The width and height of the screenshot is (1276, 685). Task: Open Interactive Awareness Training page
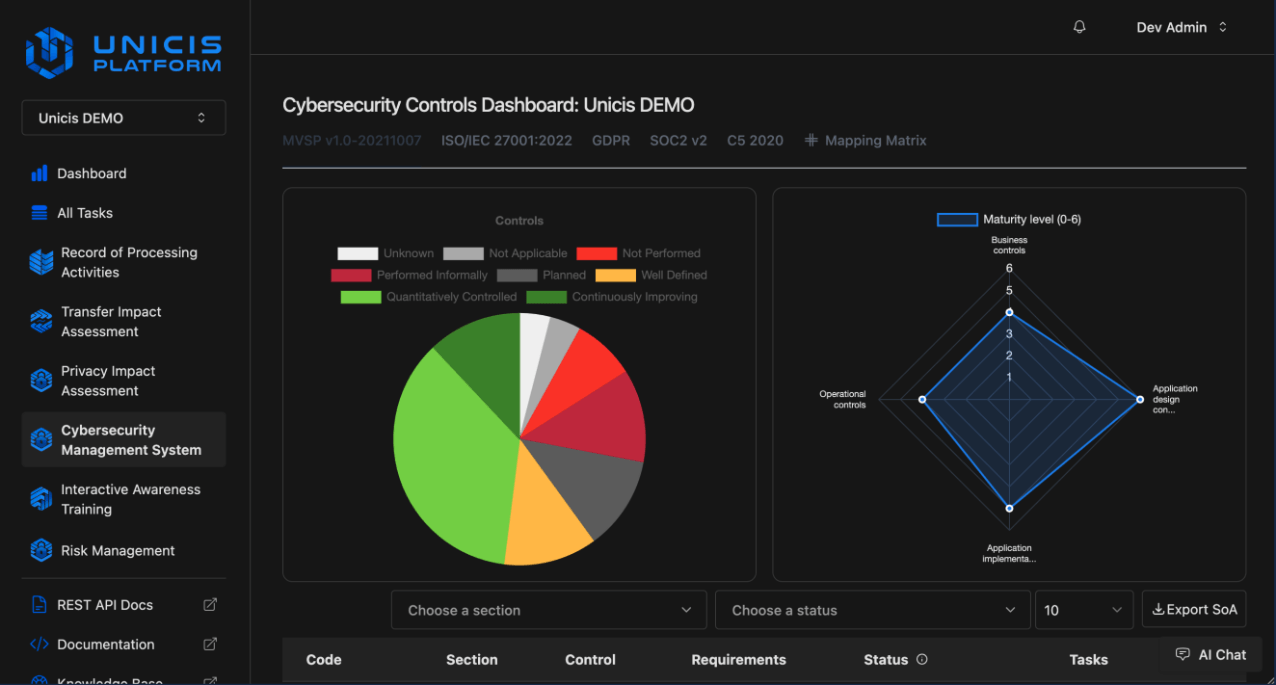[x=124, y=499]
